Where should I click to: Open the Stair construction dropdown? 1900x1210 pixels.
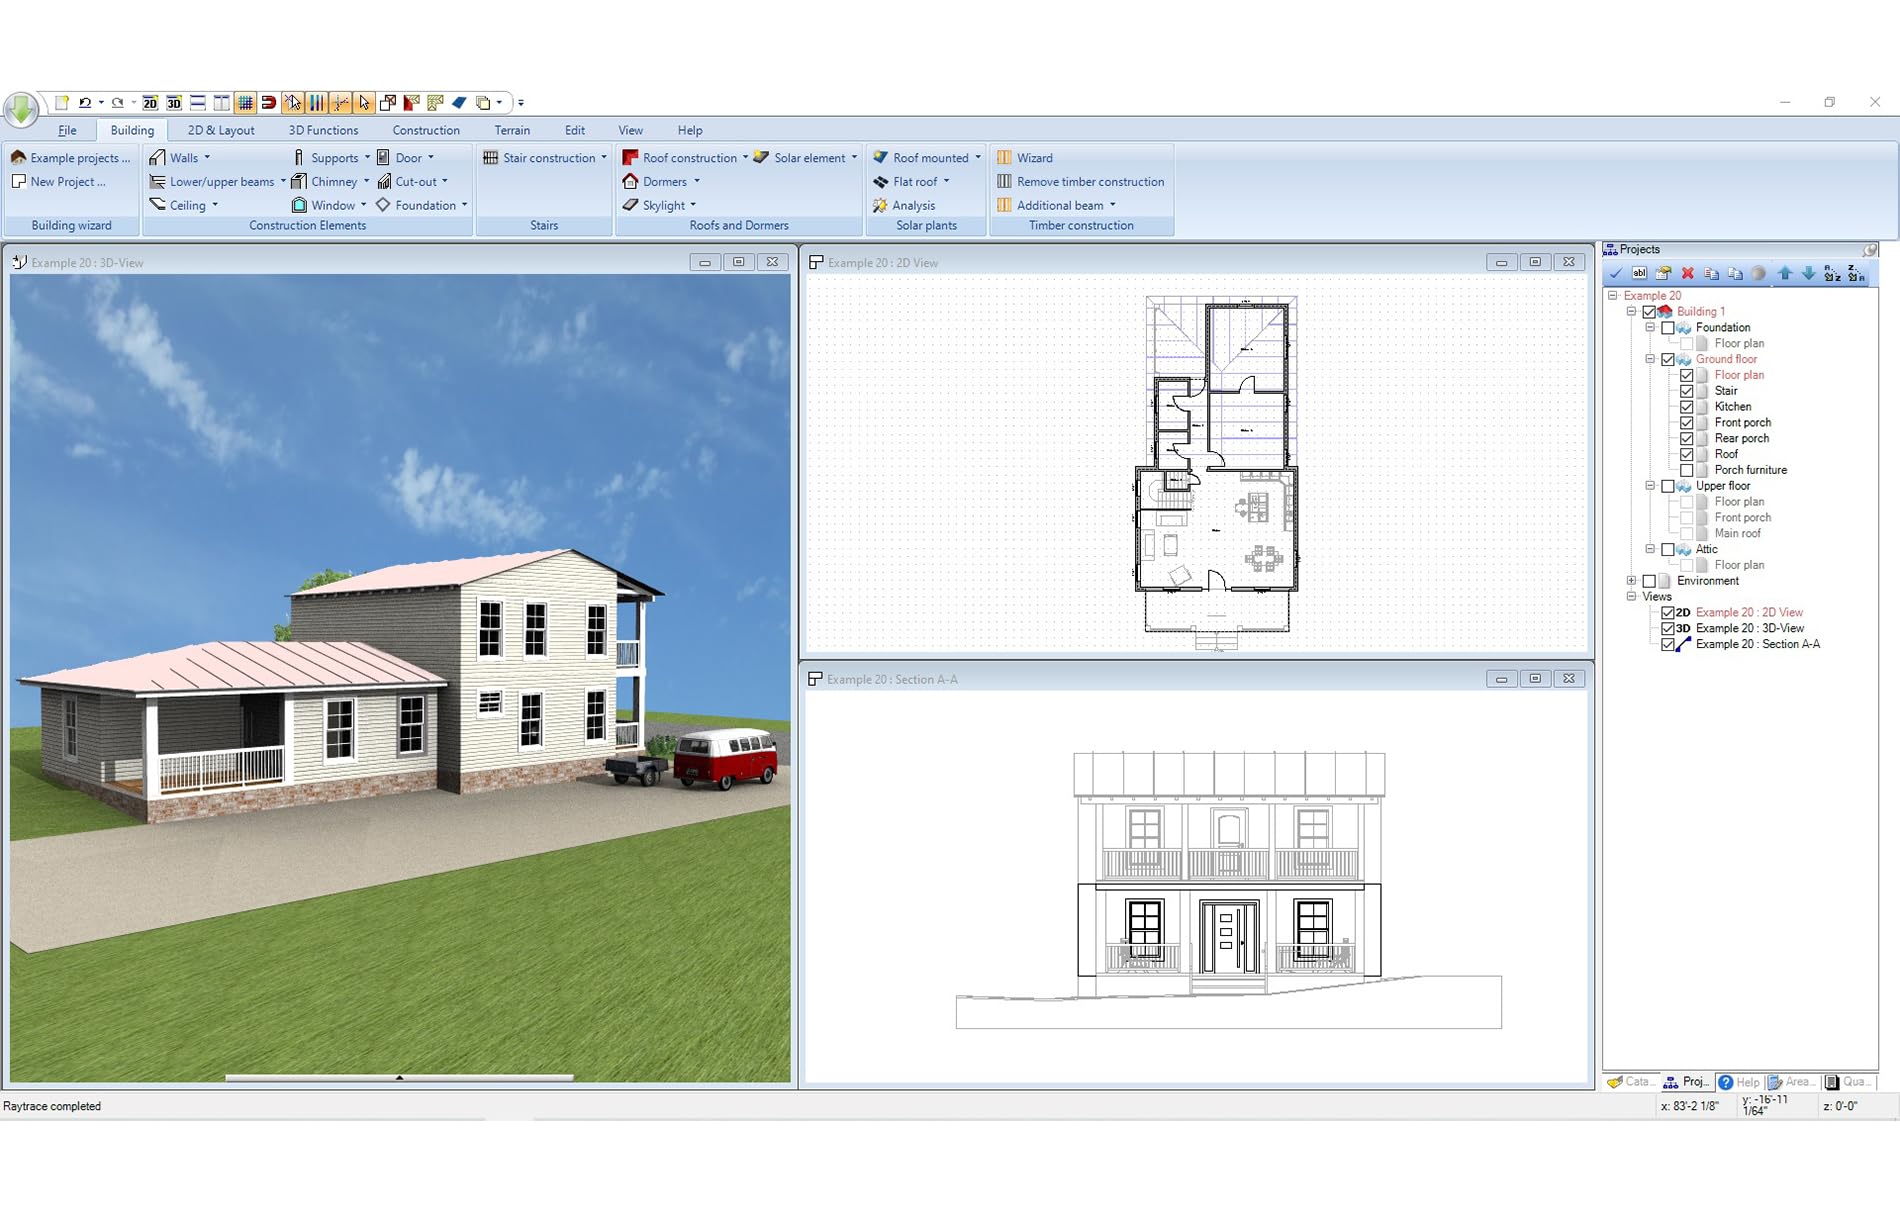point(604,158)
